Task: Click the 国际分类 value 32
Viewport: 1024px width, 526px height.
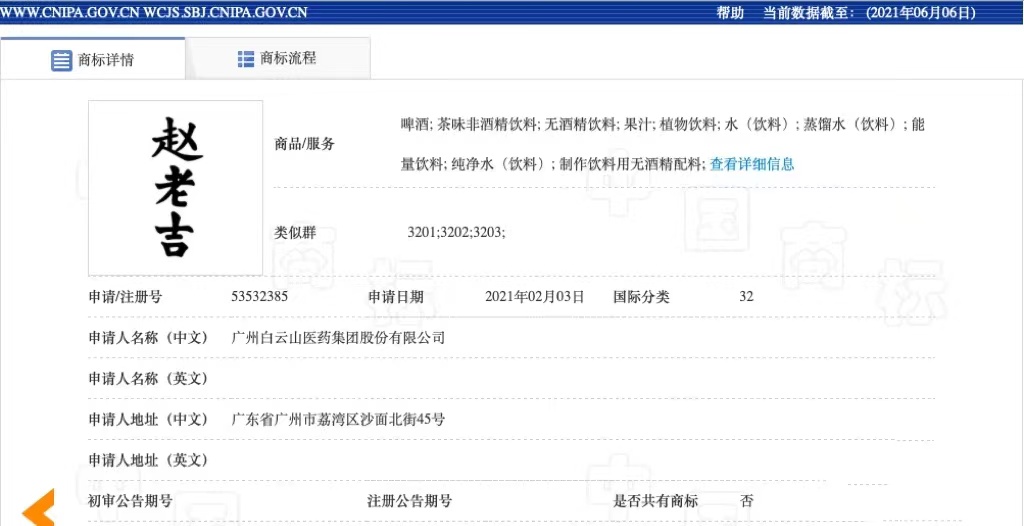Action: tap(746, 297)
